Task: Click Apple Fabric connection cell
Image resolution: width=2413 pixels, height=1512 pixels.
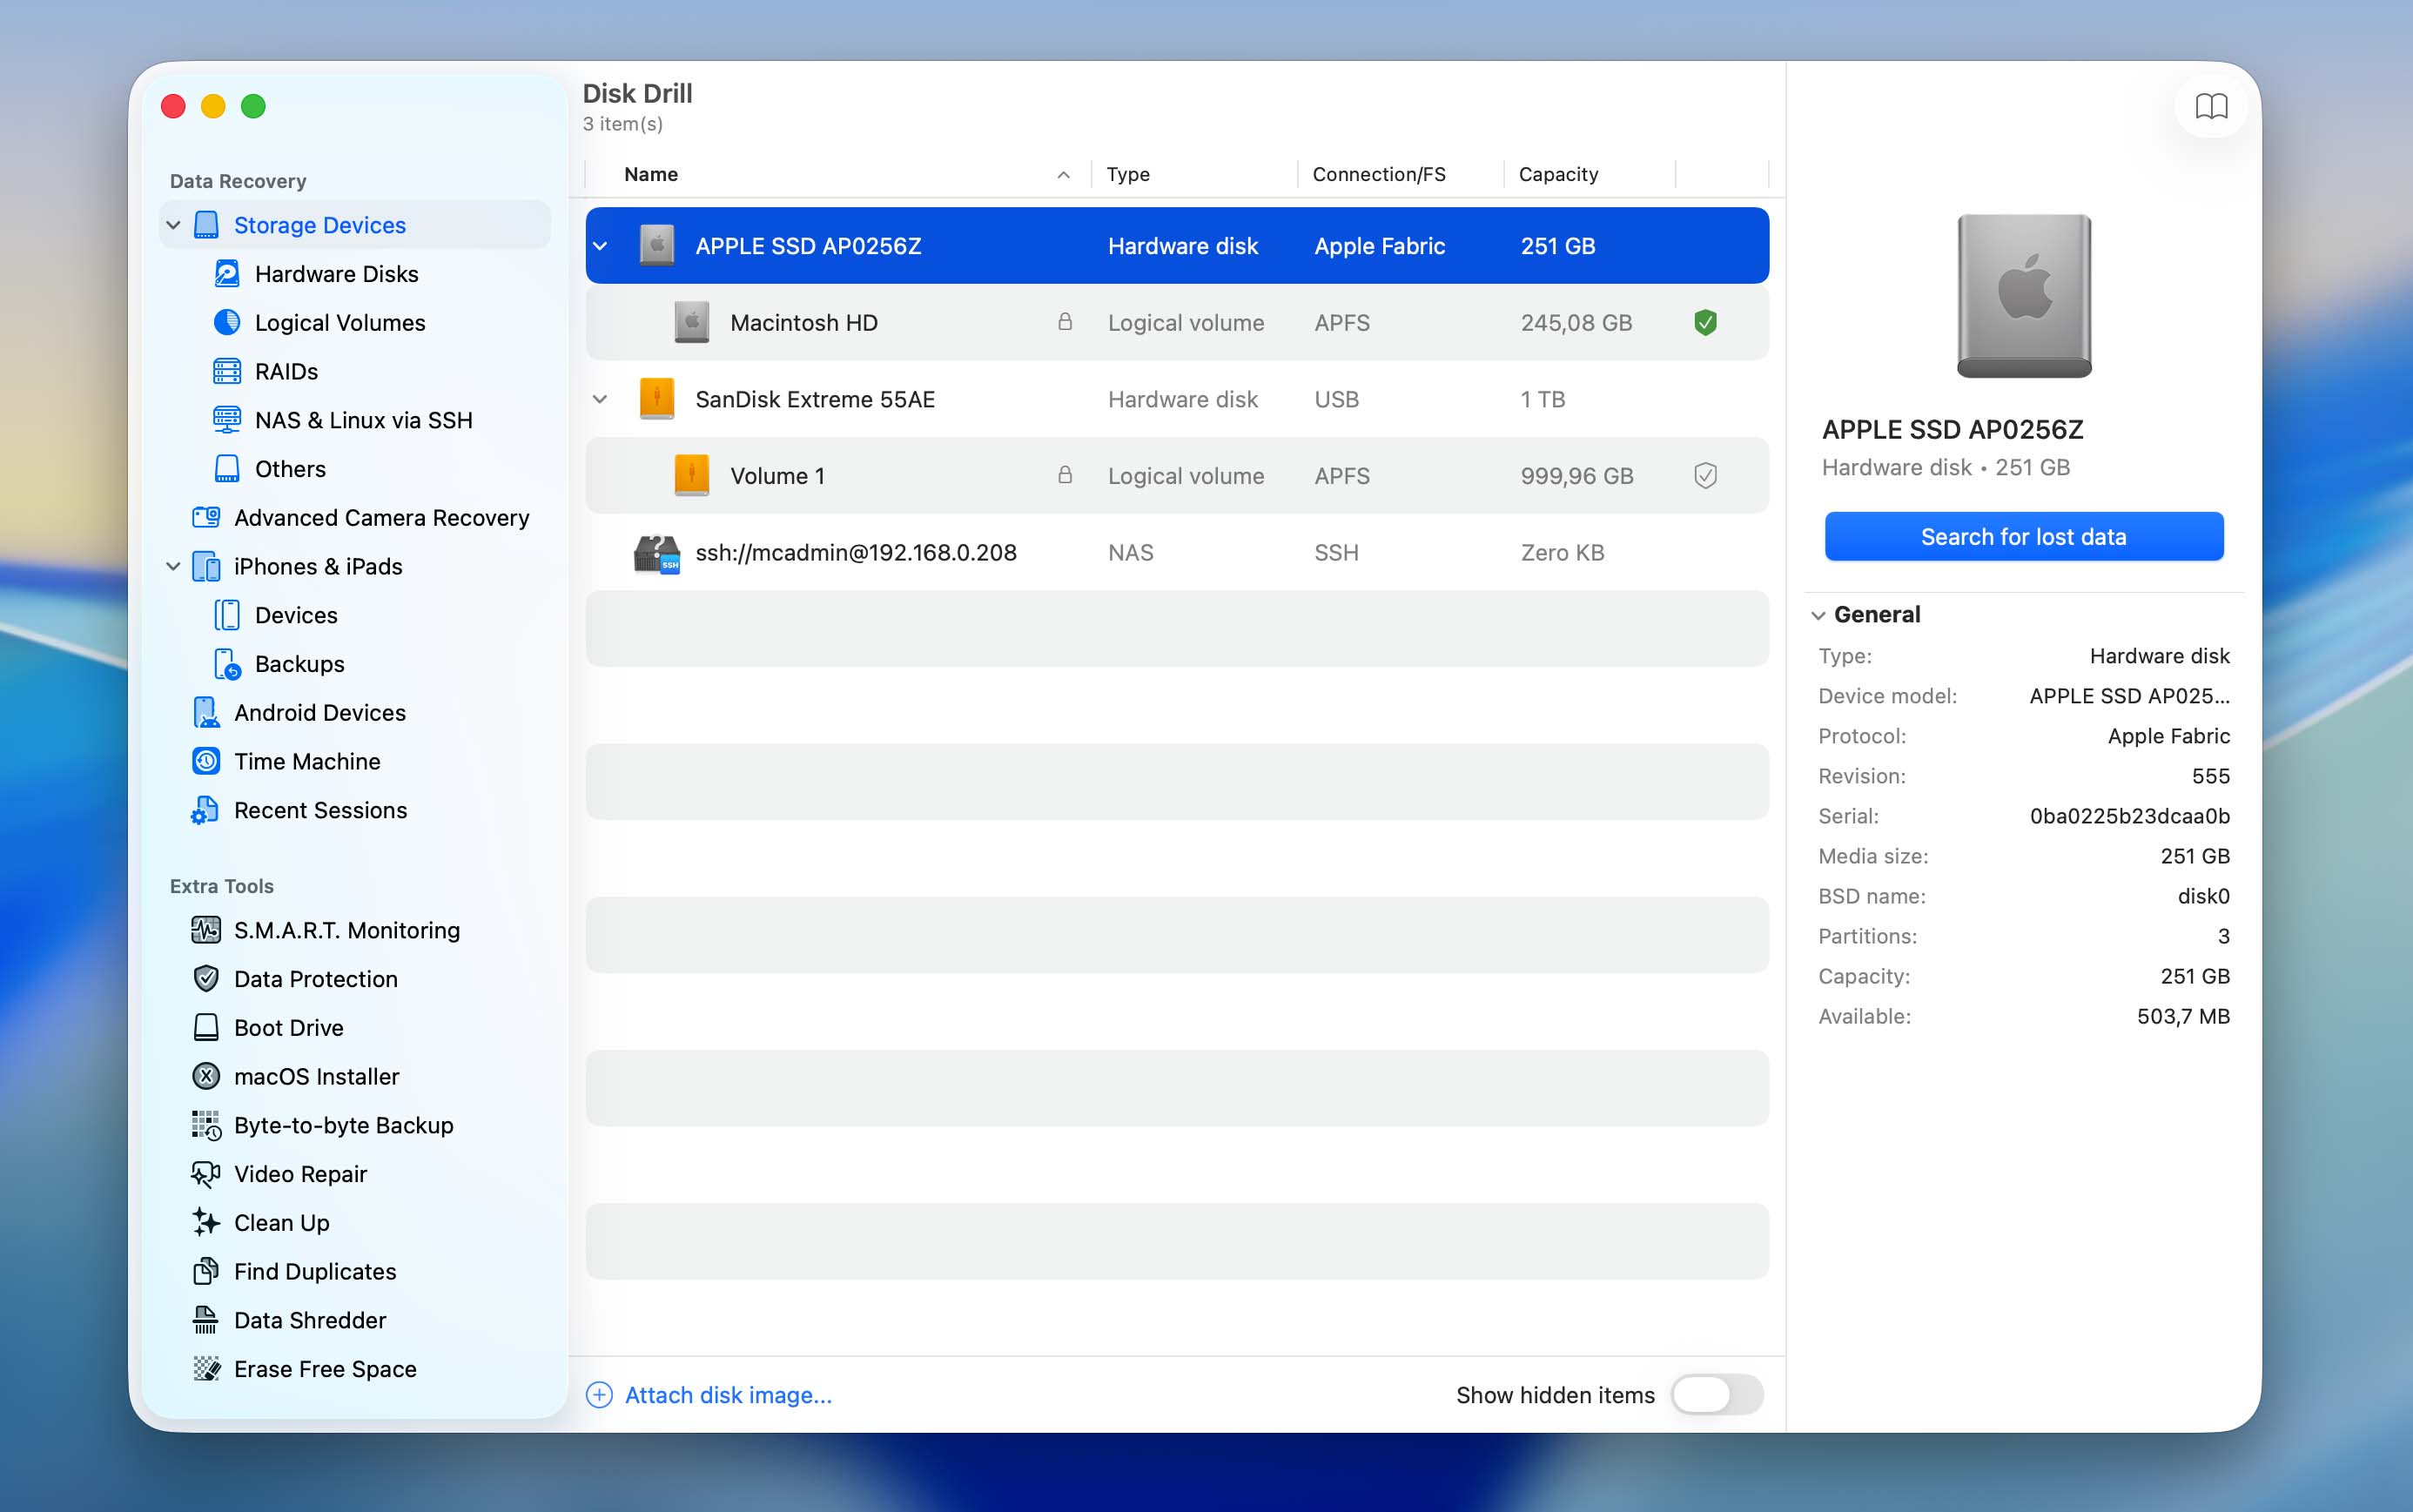Action: [x=1379, y=246]
